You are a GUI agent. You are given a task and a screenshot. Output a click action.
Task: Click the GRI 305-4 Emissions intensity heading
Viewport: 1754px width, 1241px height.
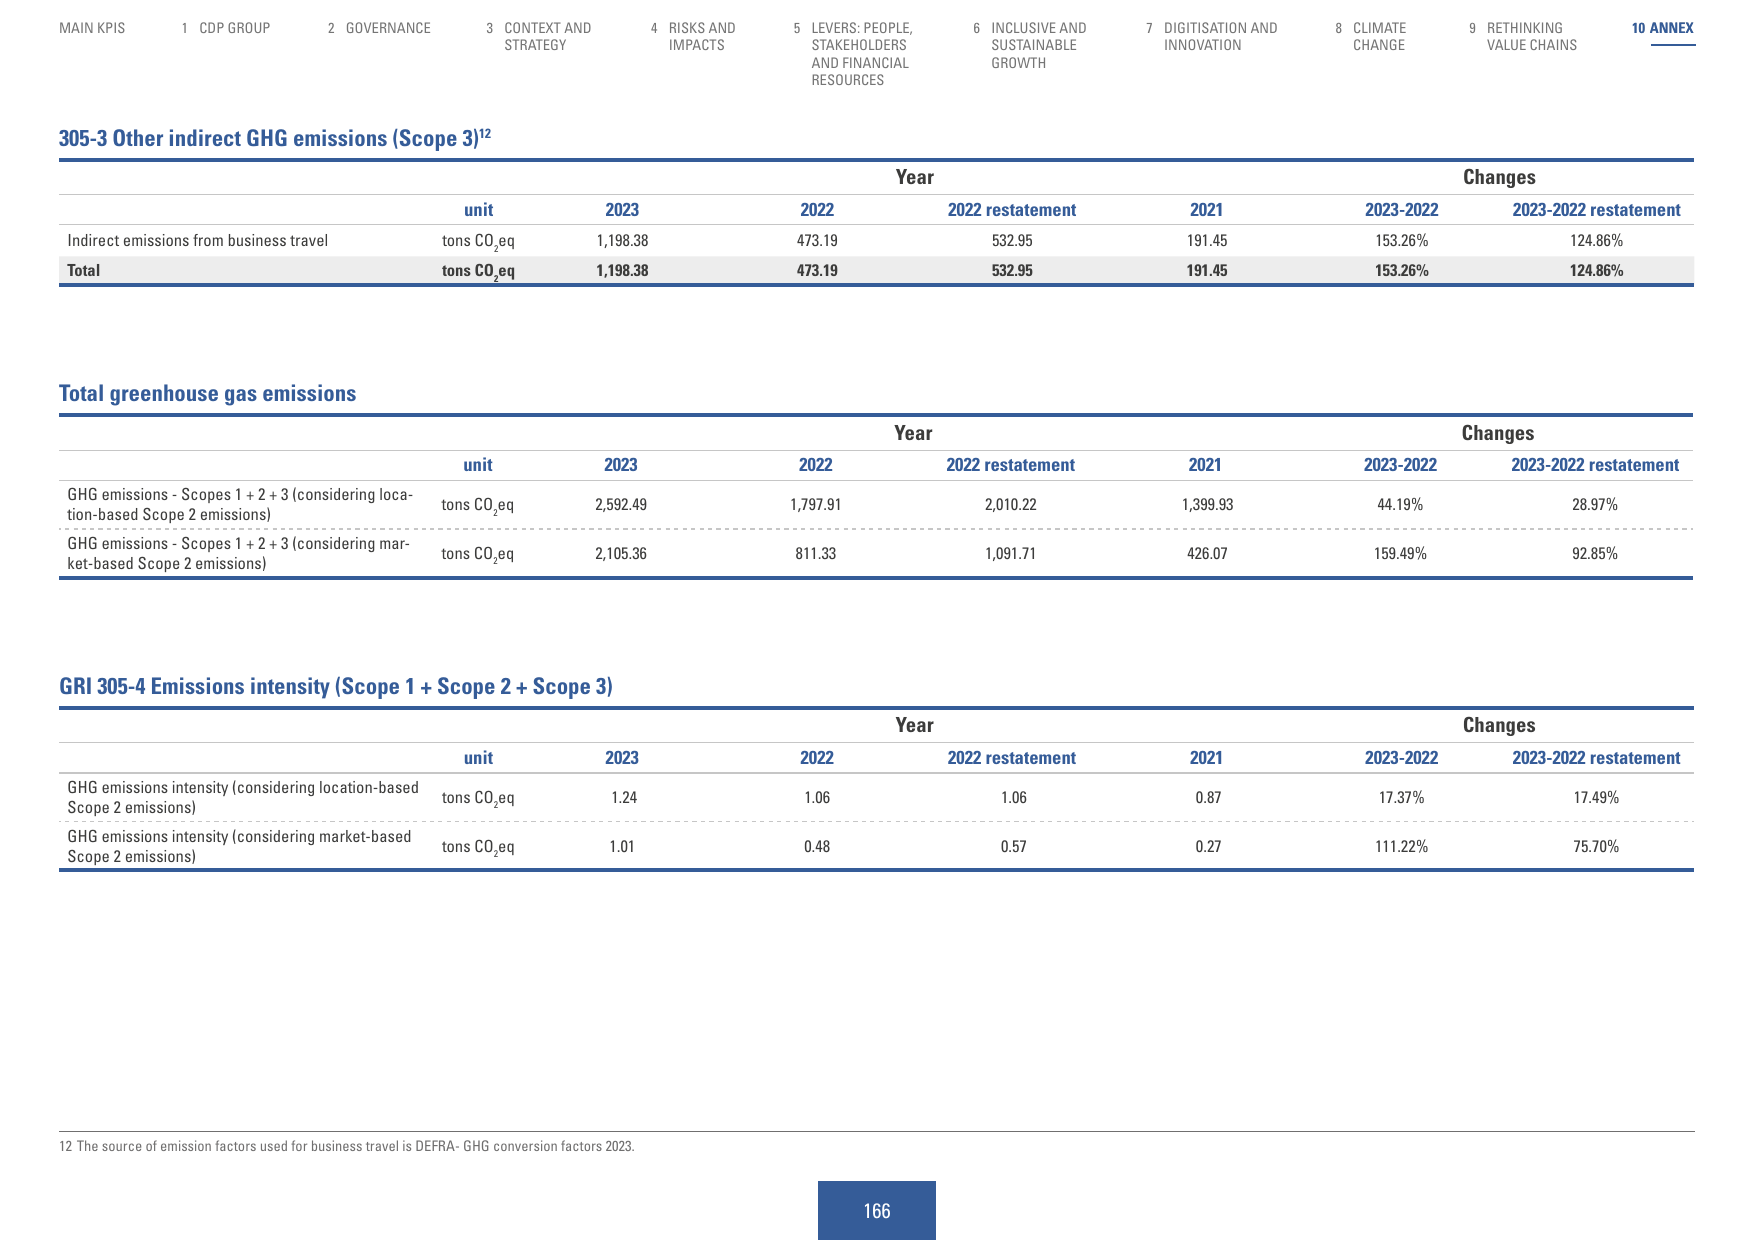[x=336, y=686]
